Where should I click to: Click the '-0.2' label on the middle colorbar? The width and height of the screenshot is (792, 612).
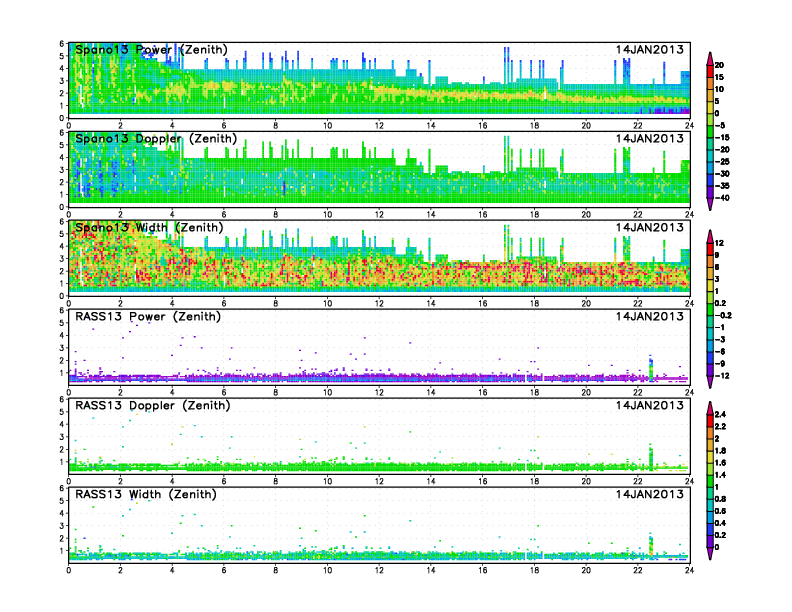723,315
